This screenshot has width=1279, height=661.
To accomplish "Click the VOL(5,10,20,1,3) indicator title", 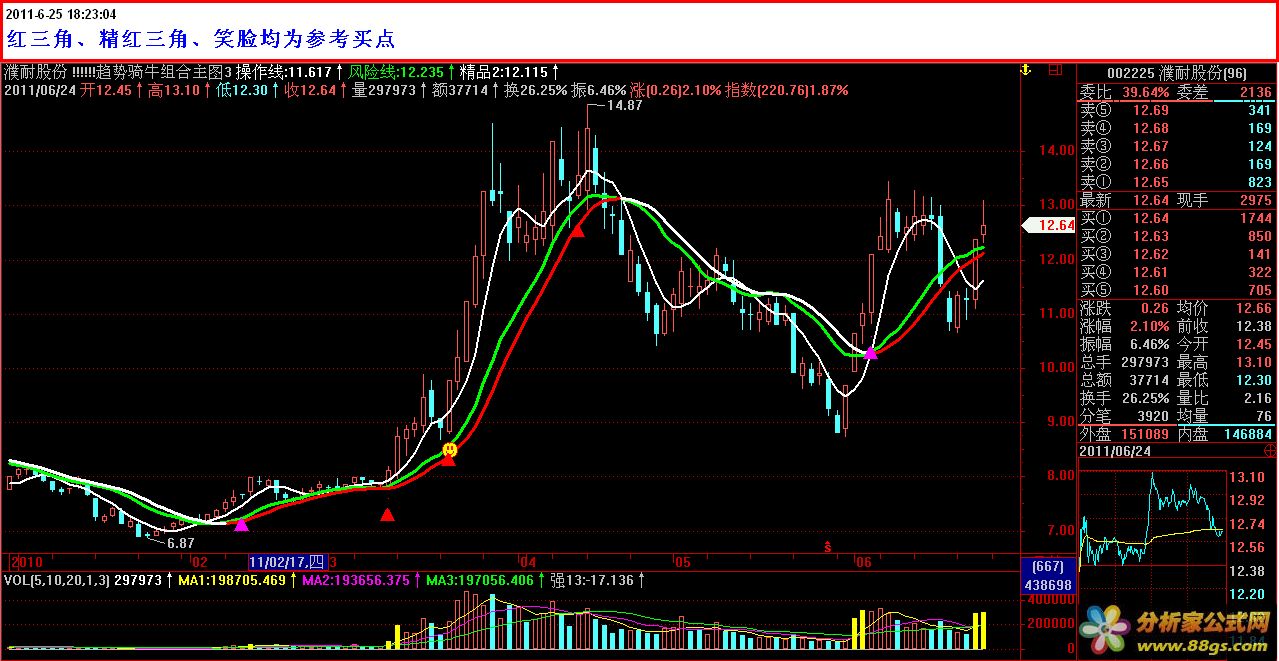I will (57, 579).
